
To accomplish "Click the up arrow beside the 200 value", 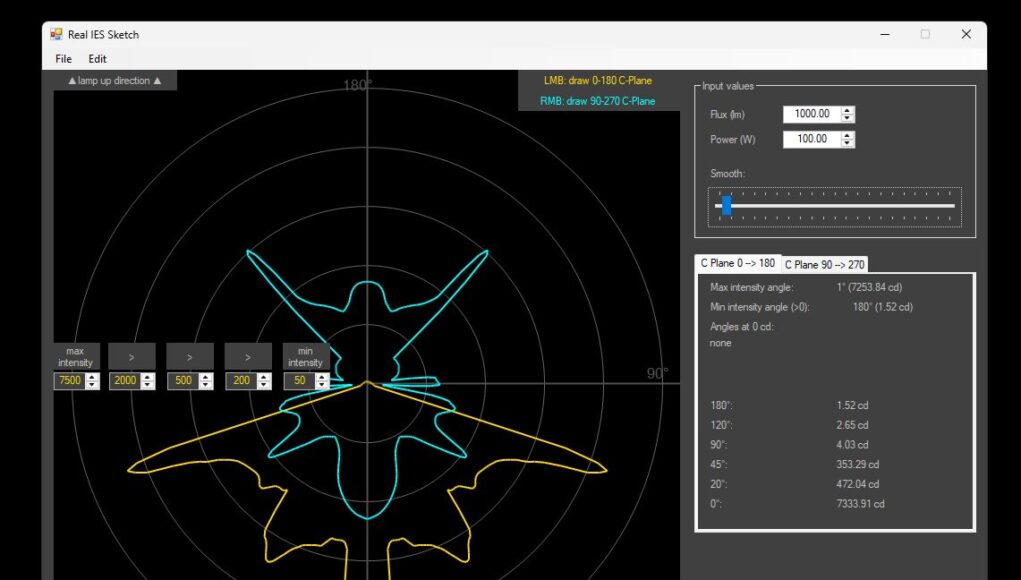I will pos(264,377).
